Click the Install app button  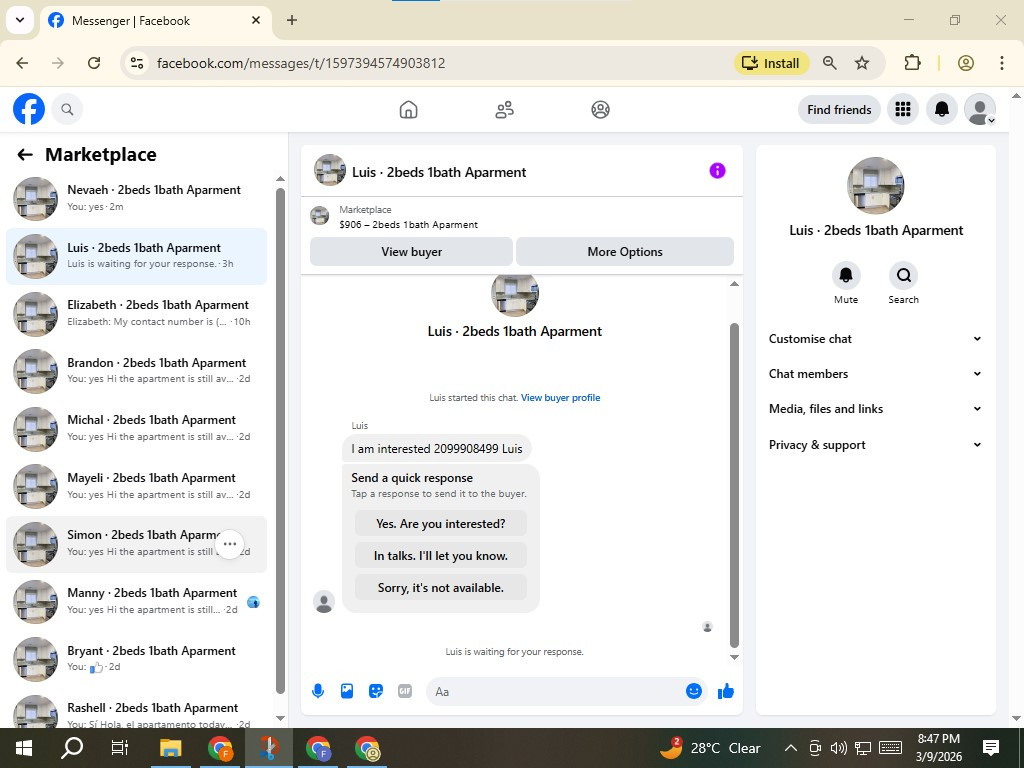772,63
